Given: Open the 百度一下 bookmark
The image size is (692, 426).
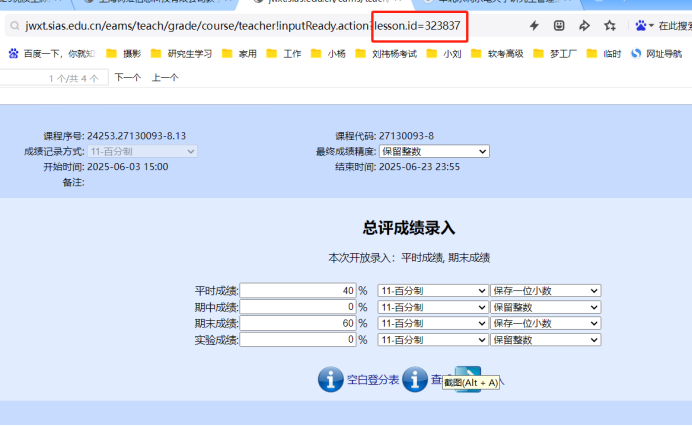Looking at the screenshot, I should click(51, 54).
